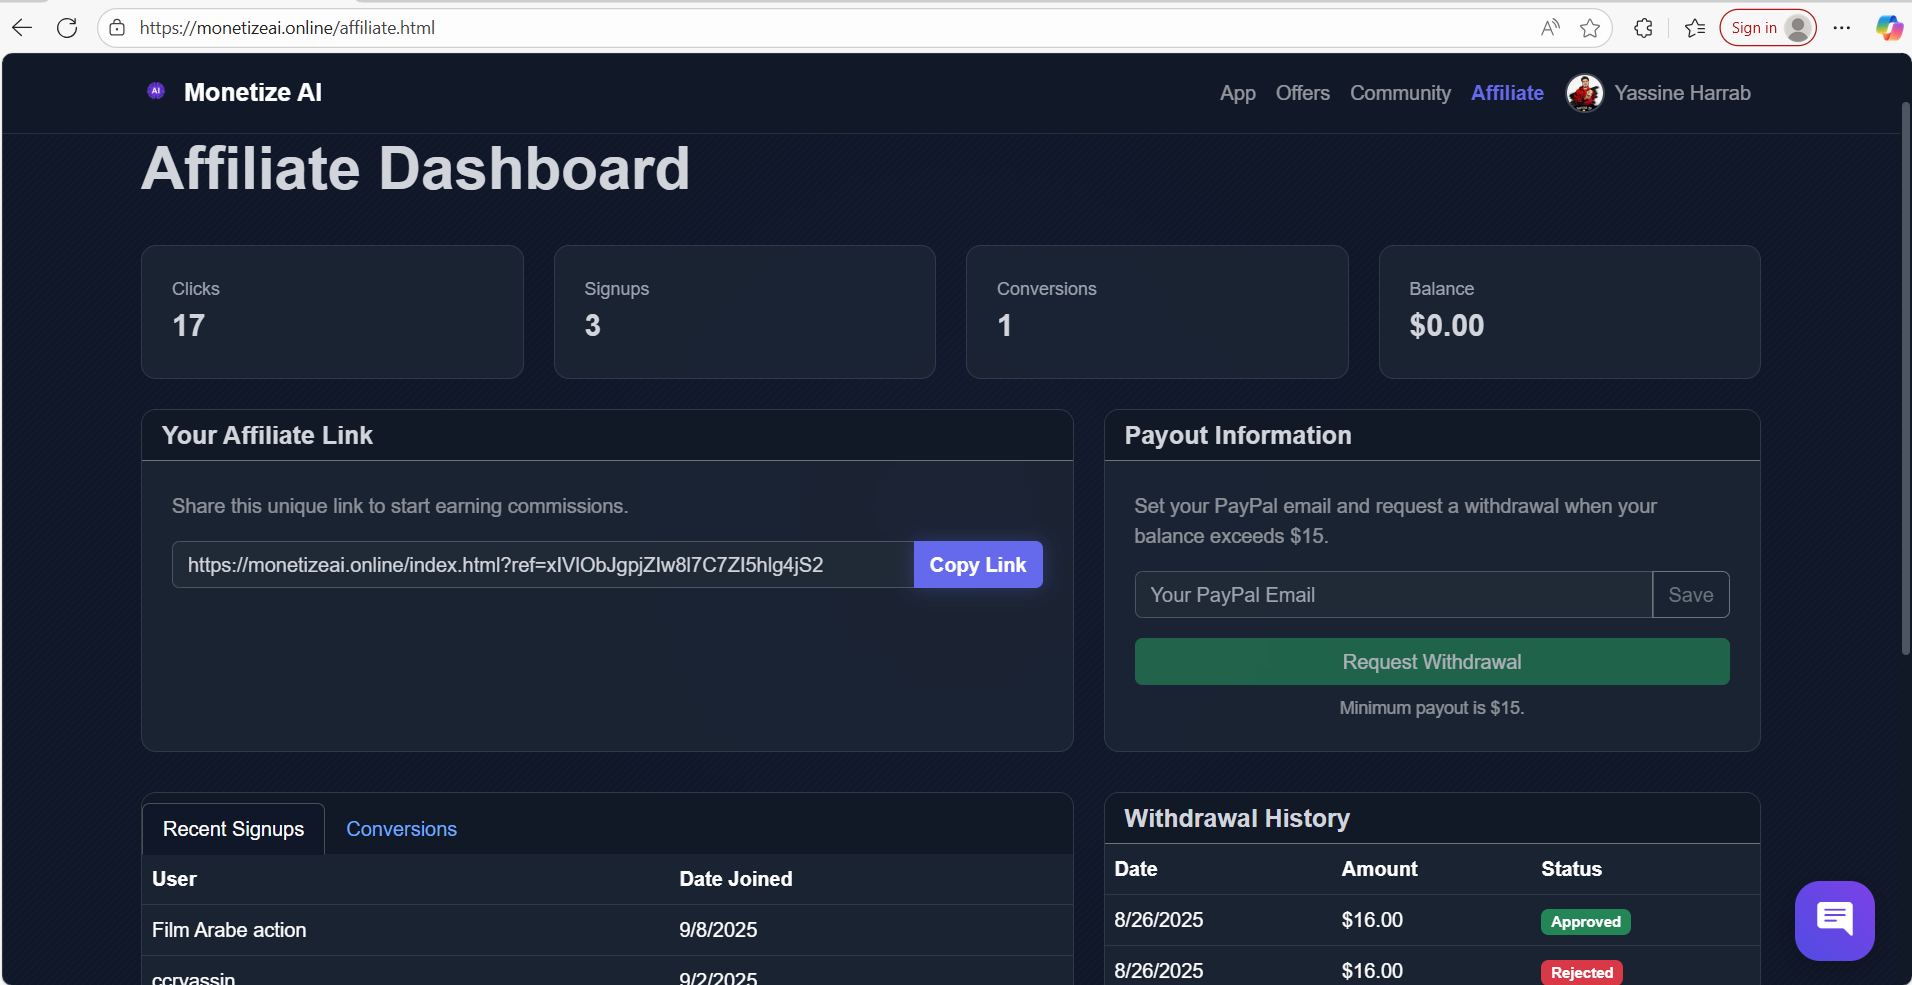1912x985 pixels.
Task: Click Request Withdrawal button
Action: tap(1432, 662)
